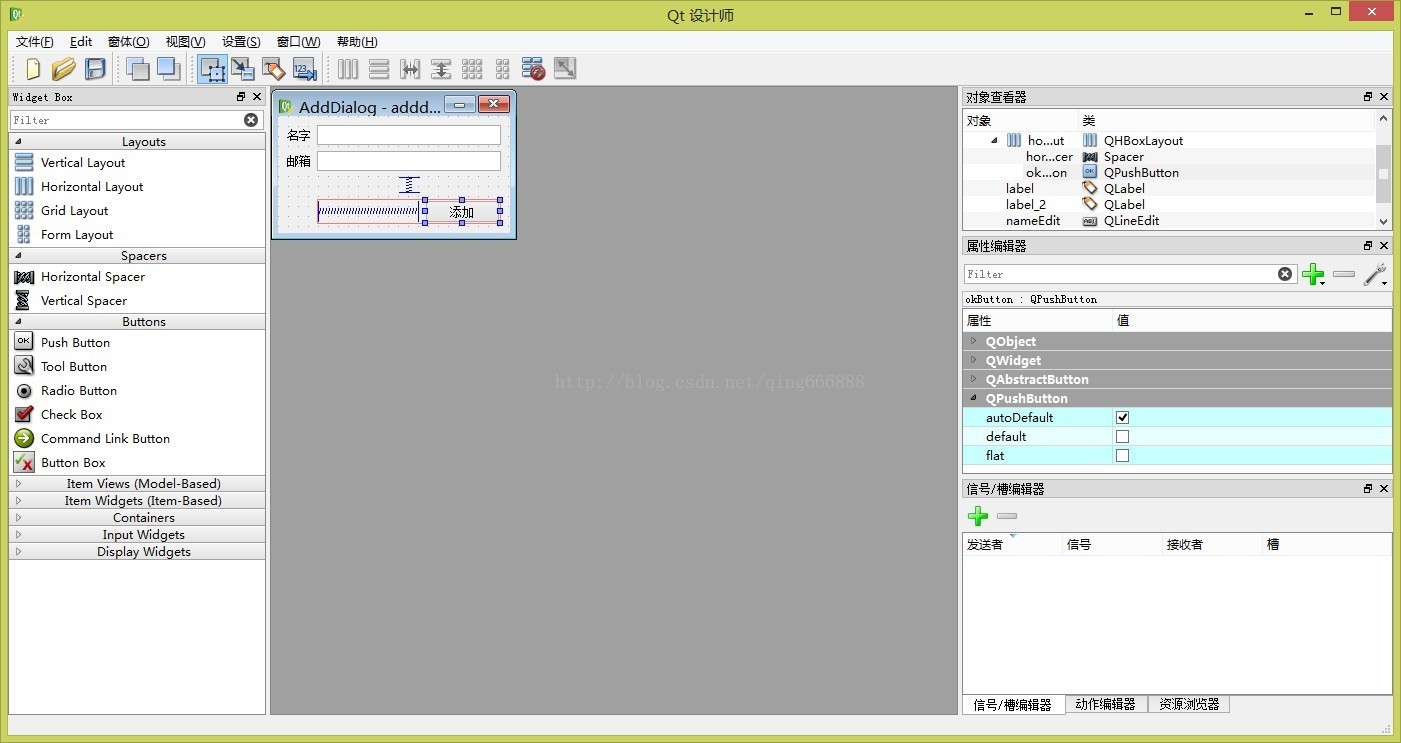The width and height of the screenshot is (1401, 743).
Task: Apply Lay Out Horizontally in Splitter
Action: coord(410,69)
